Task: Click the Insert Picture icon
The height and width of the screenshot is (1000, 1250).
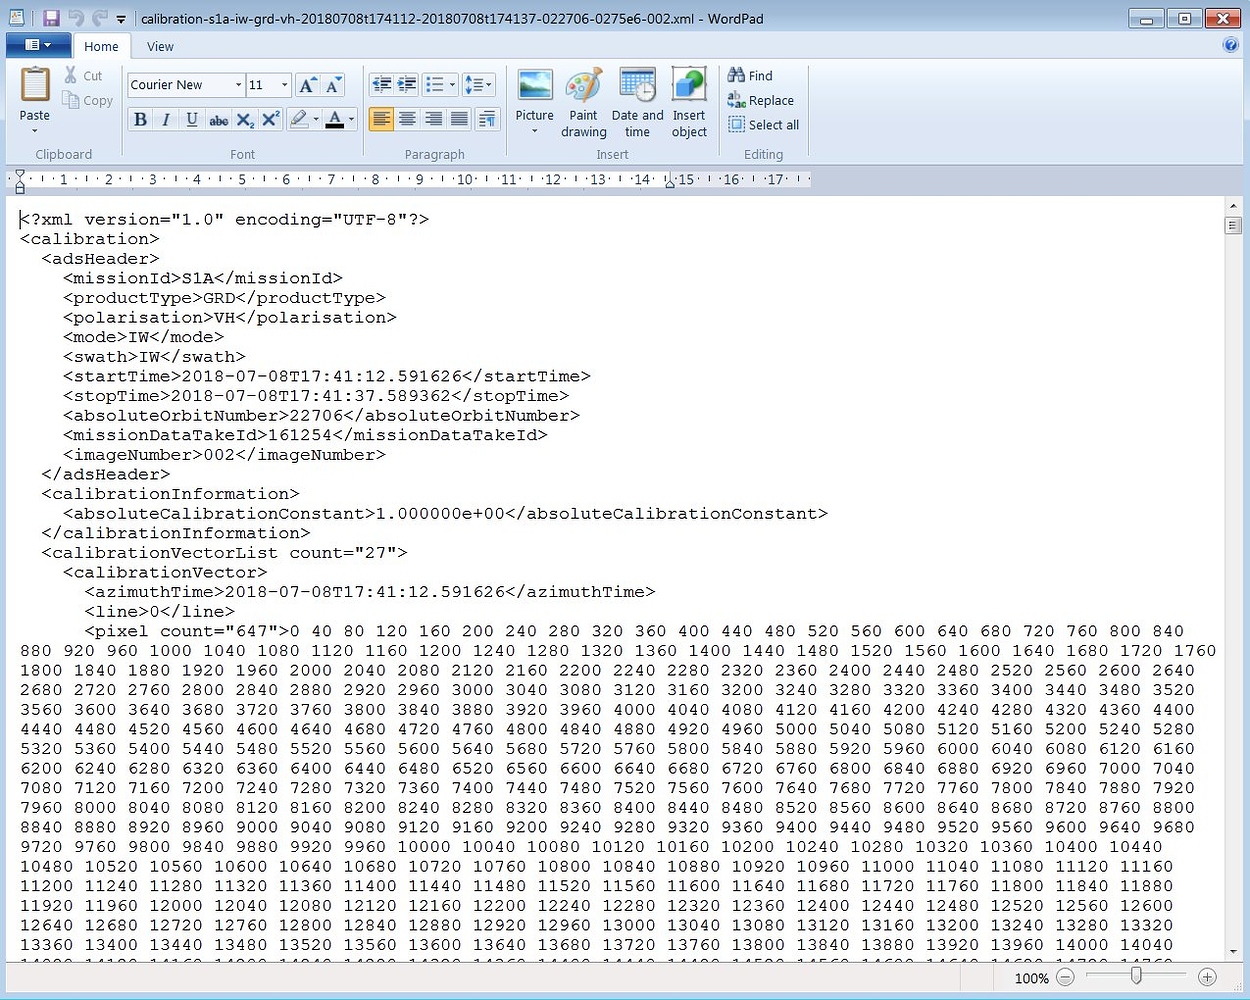Action: [x=535, y=87]
